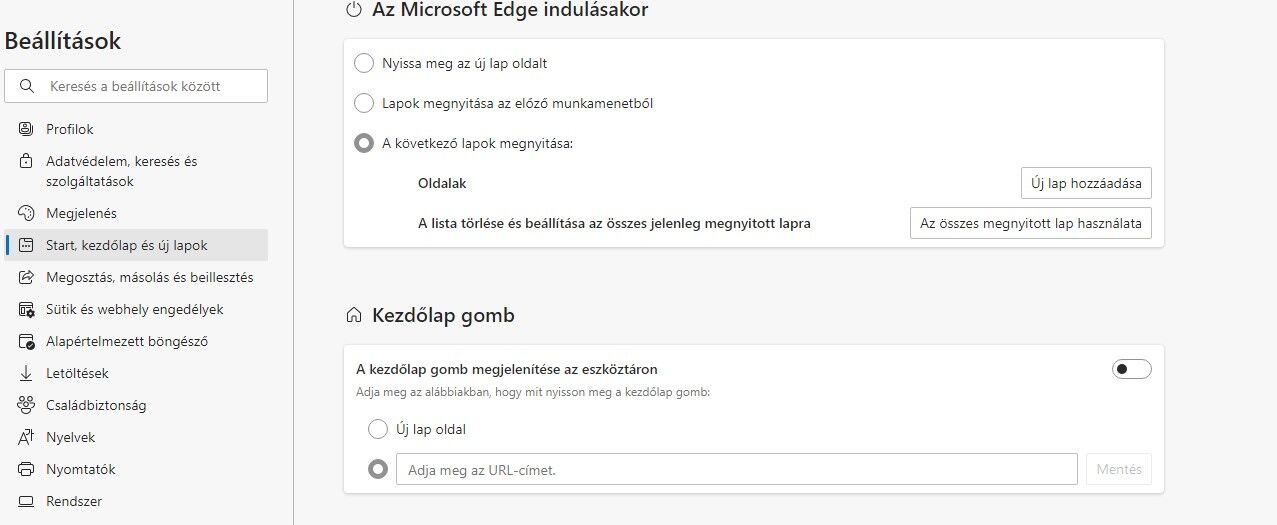The height and width of the screenshot is (525, 1277).
Task: Click the search magnifier icon in settings
Action: [x=27, y=86]
